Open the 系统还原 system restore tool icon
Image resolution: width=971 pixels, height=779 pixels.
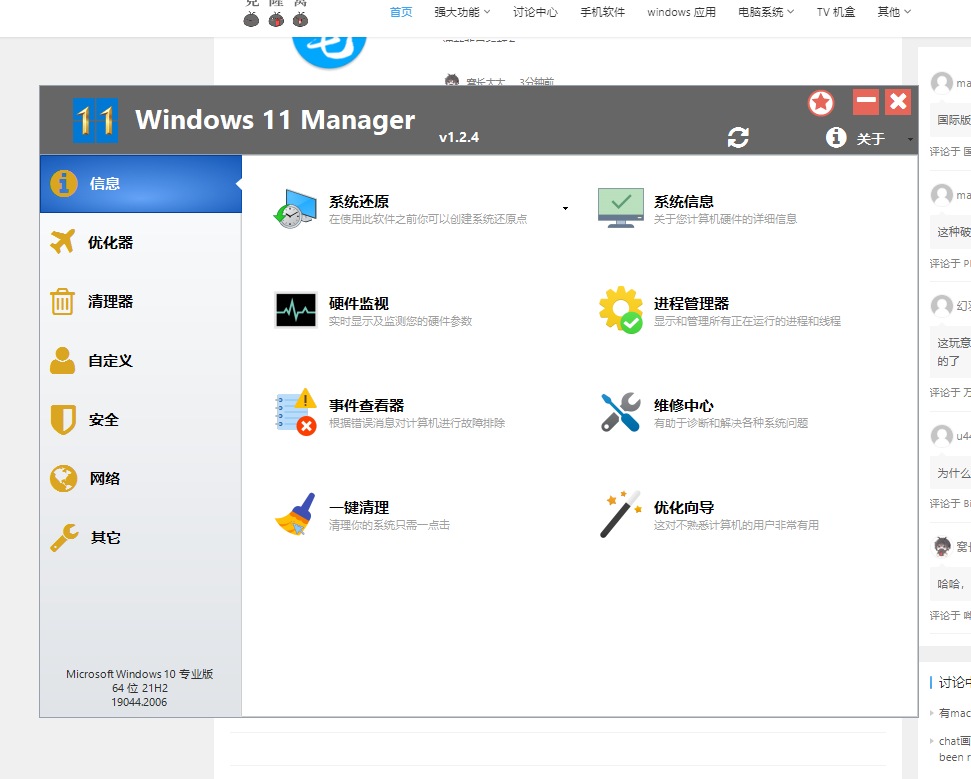[295, 209]
